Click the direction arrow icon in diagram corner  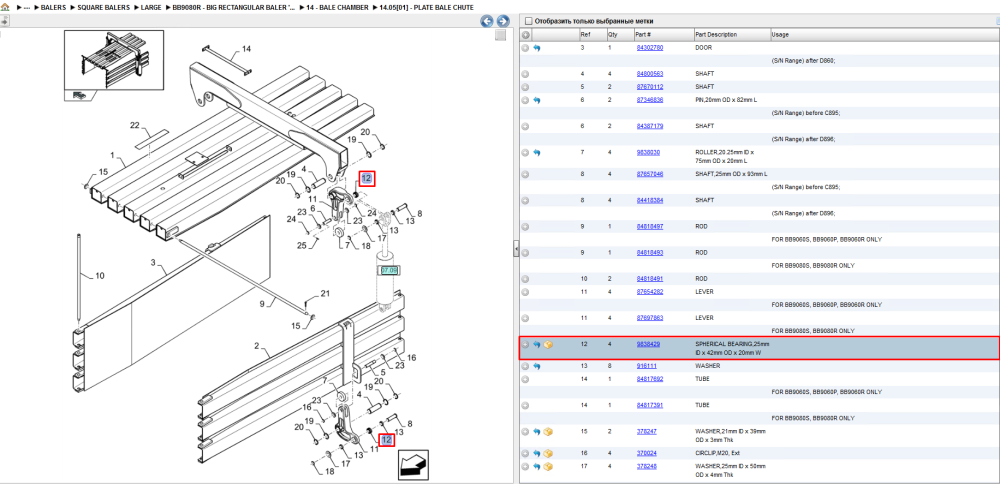click(415, 466)
